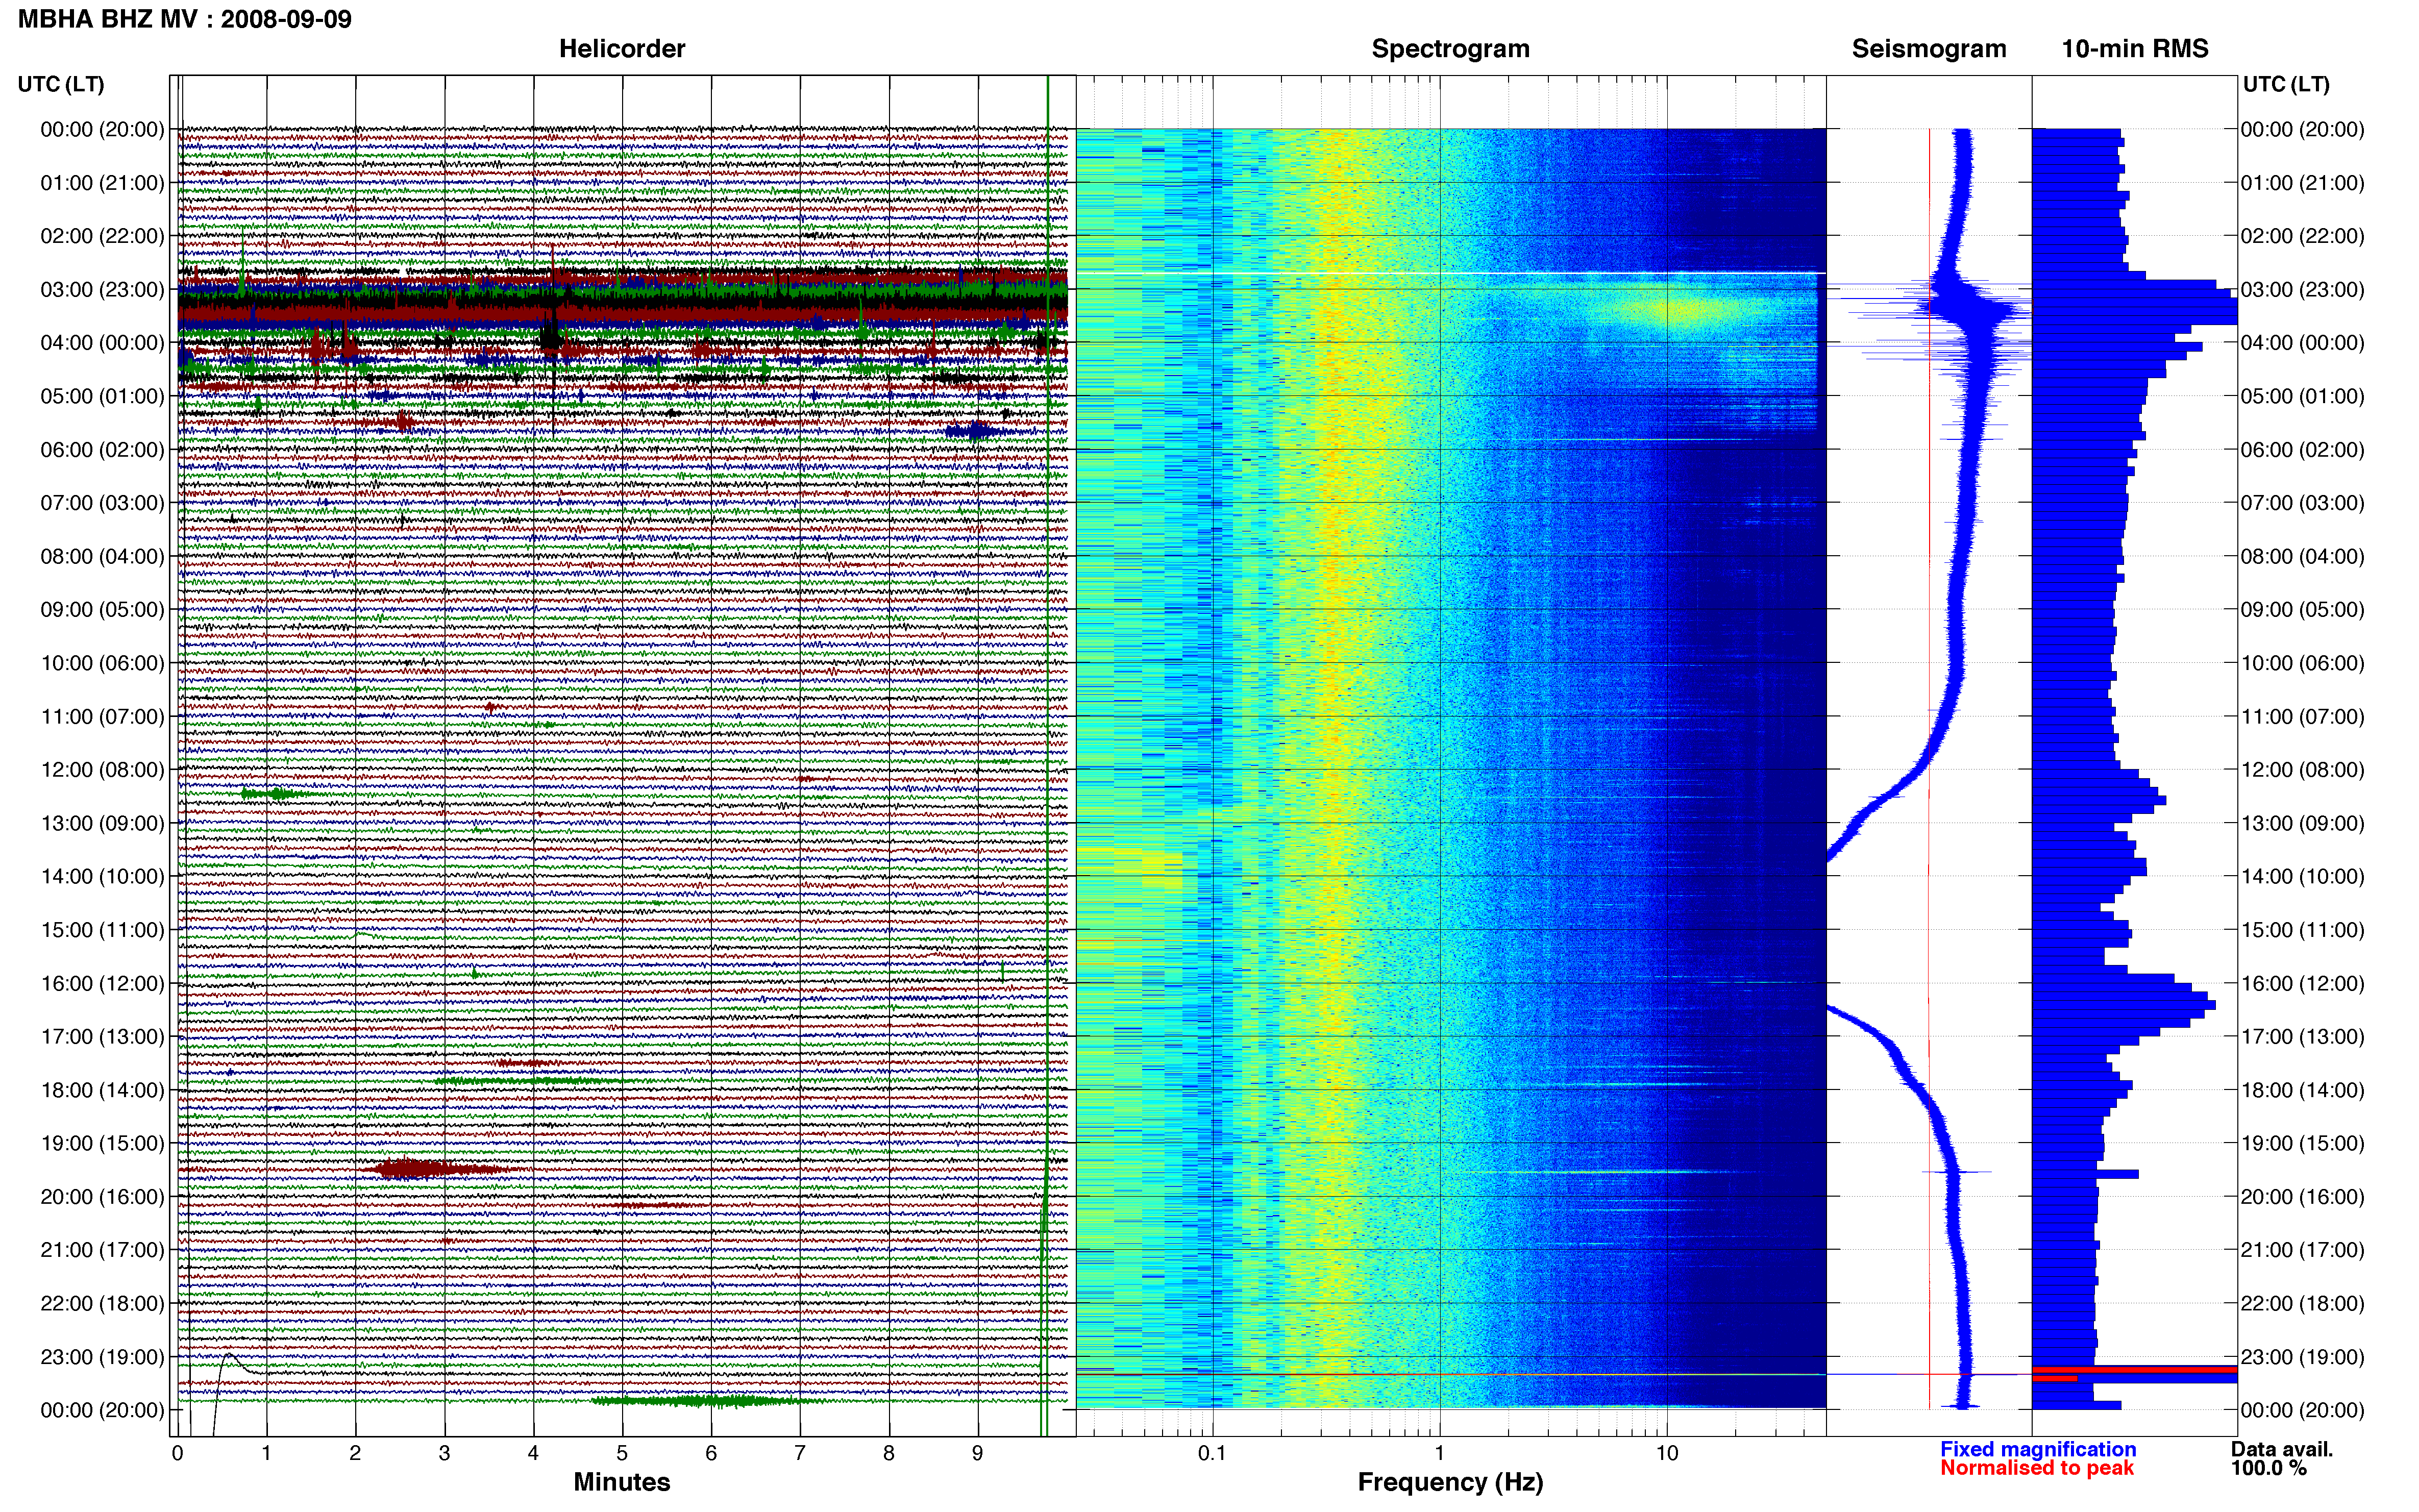Screen dimensions: 2419x1512
Task: Click the Minutes axis label under the helicorder
Action: pyautogui.click(x=622, y=1482)
